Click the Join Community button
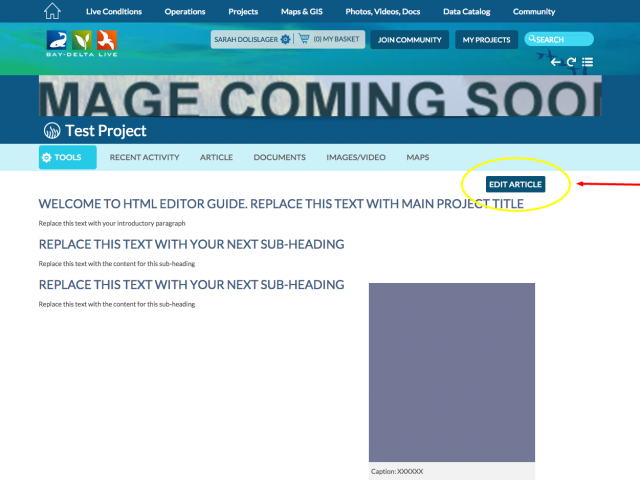 tap(410, 40)
